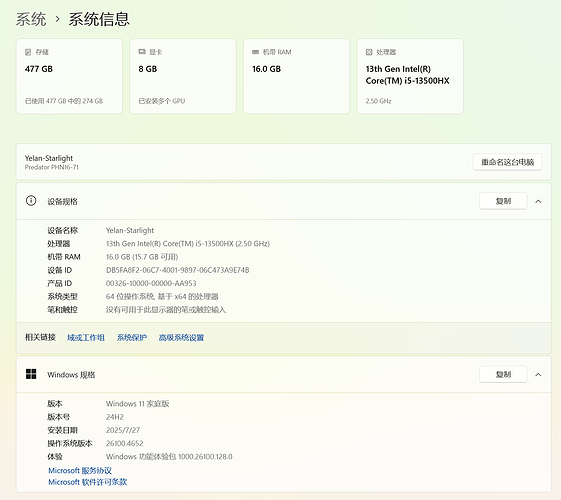Click the 设备规格 section header text
This screenshot has height=500, width=561.
(x=63, y=201)
